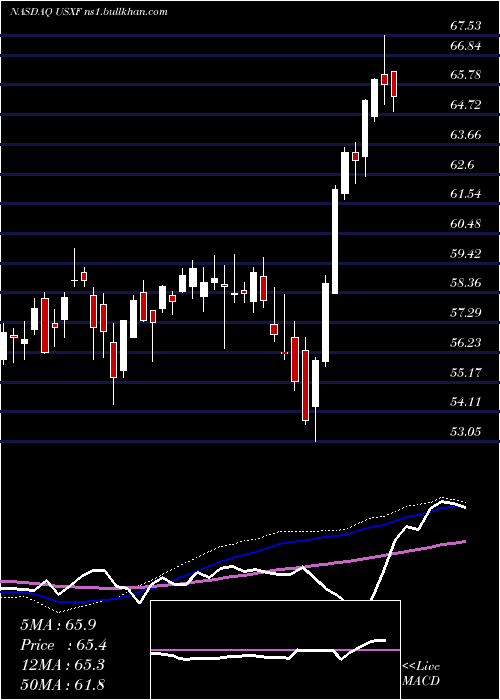
Task: Click the 60.48 price axis label
Action: coord(466,223)
